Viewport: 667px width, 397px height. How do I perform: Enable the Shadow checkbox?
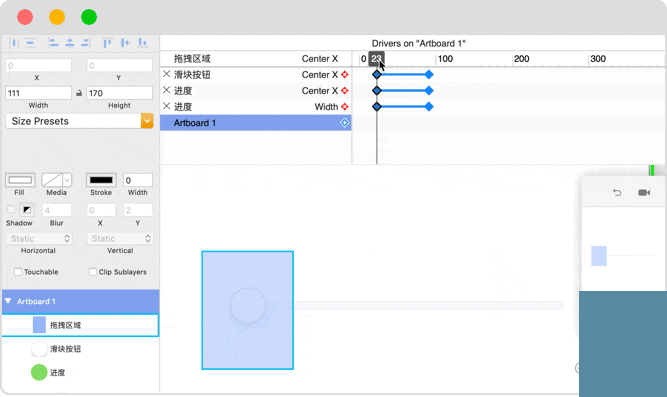[11, 209]
